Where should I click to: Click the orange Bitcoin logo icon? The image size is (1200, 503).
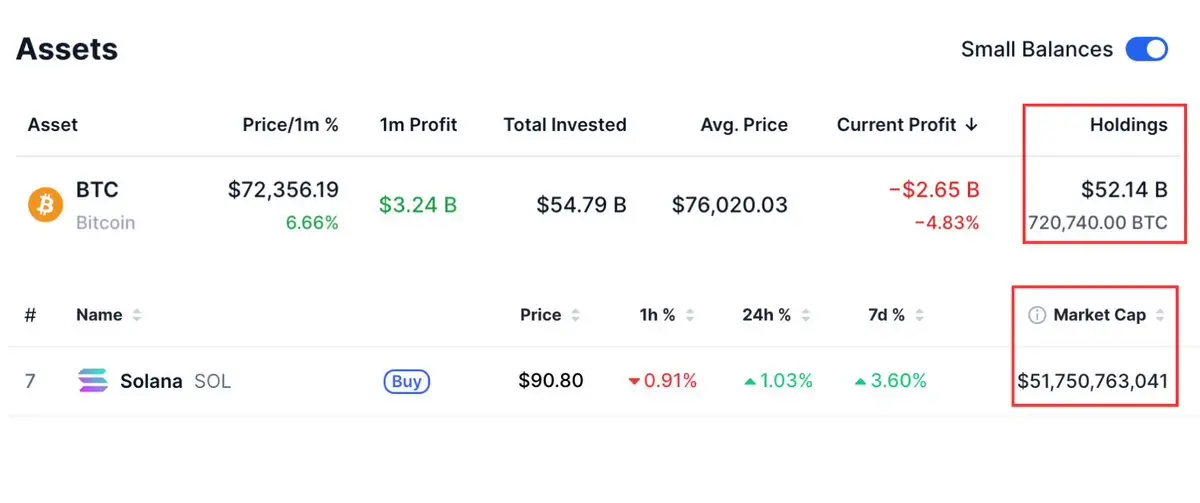45,206
